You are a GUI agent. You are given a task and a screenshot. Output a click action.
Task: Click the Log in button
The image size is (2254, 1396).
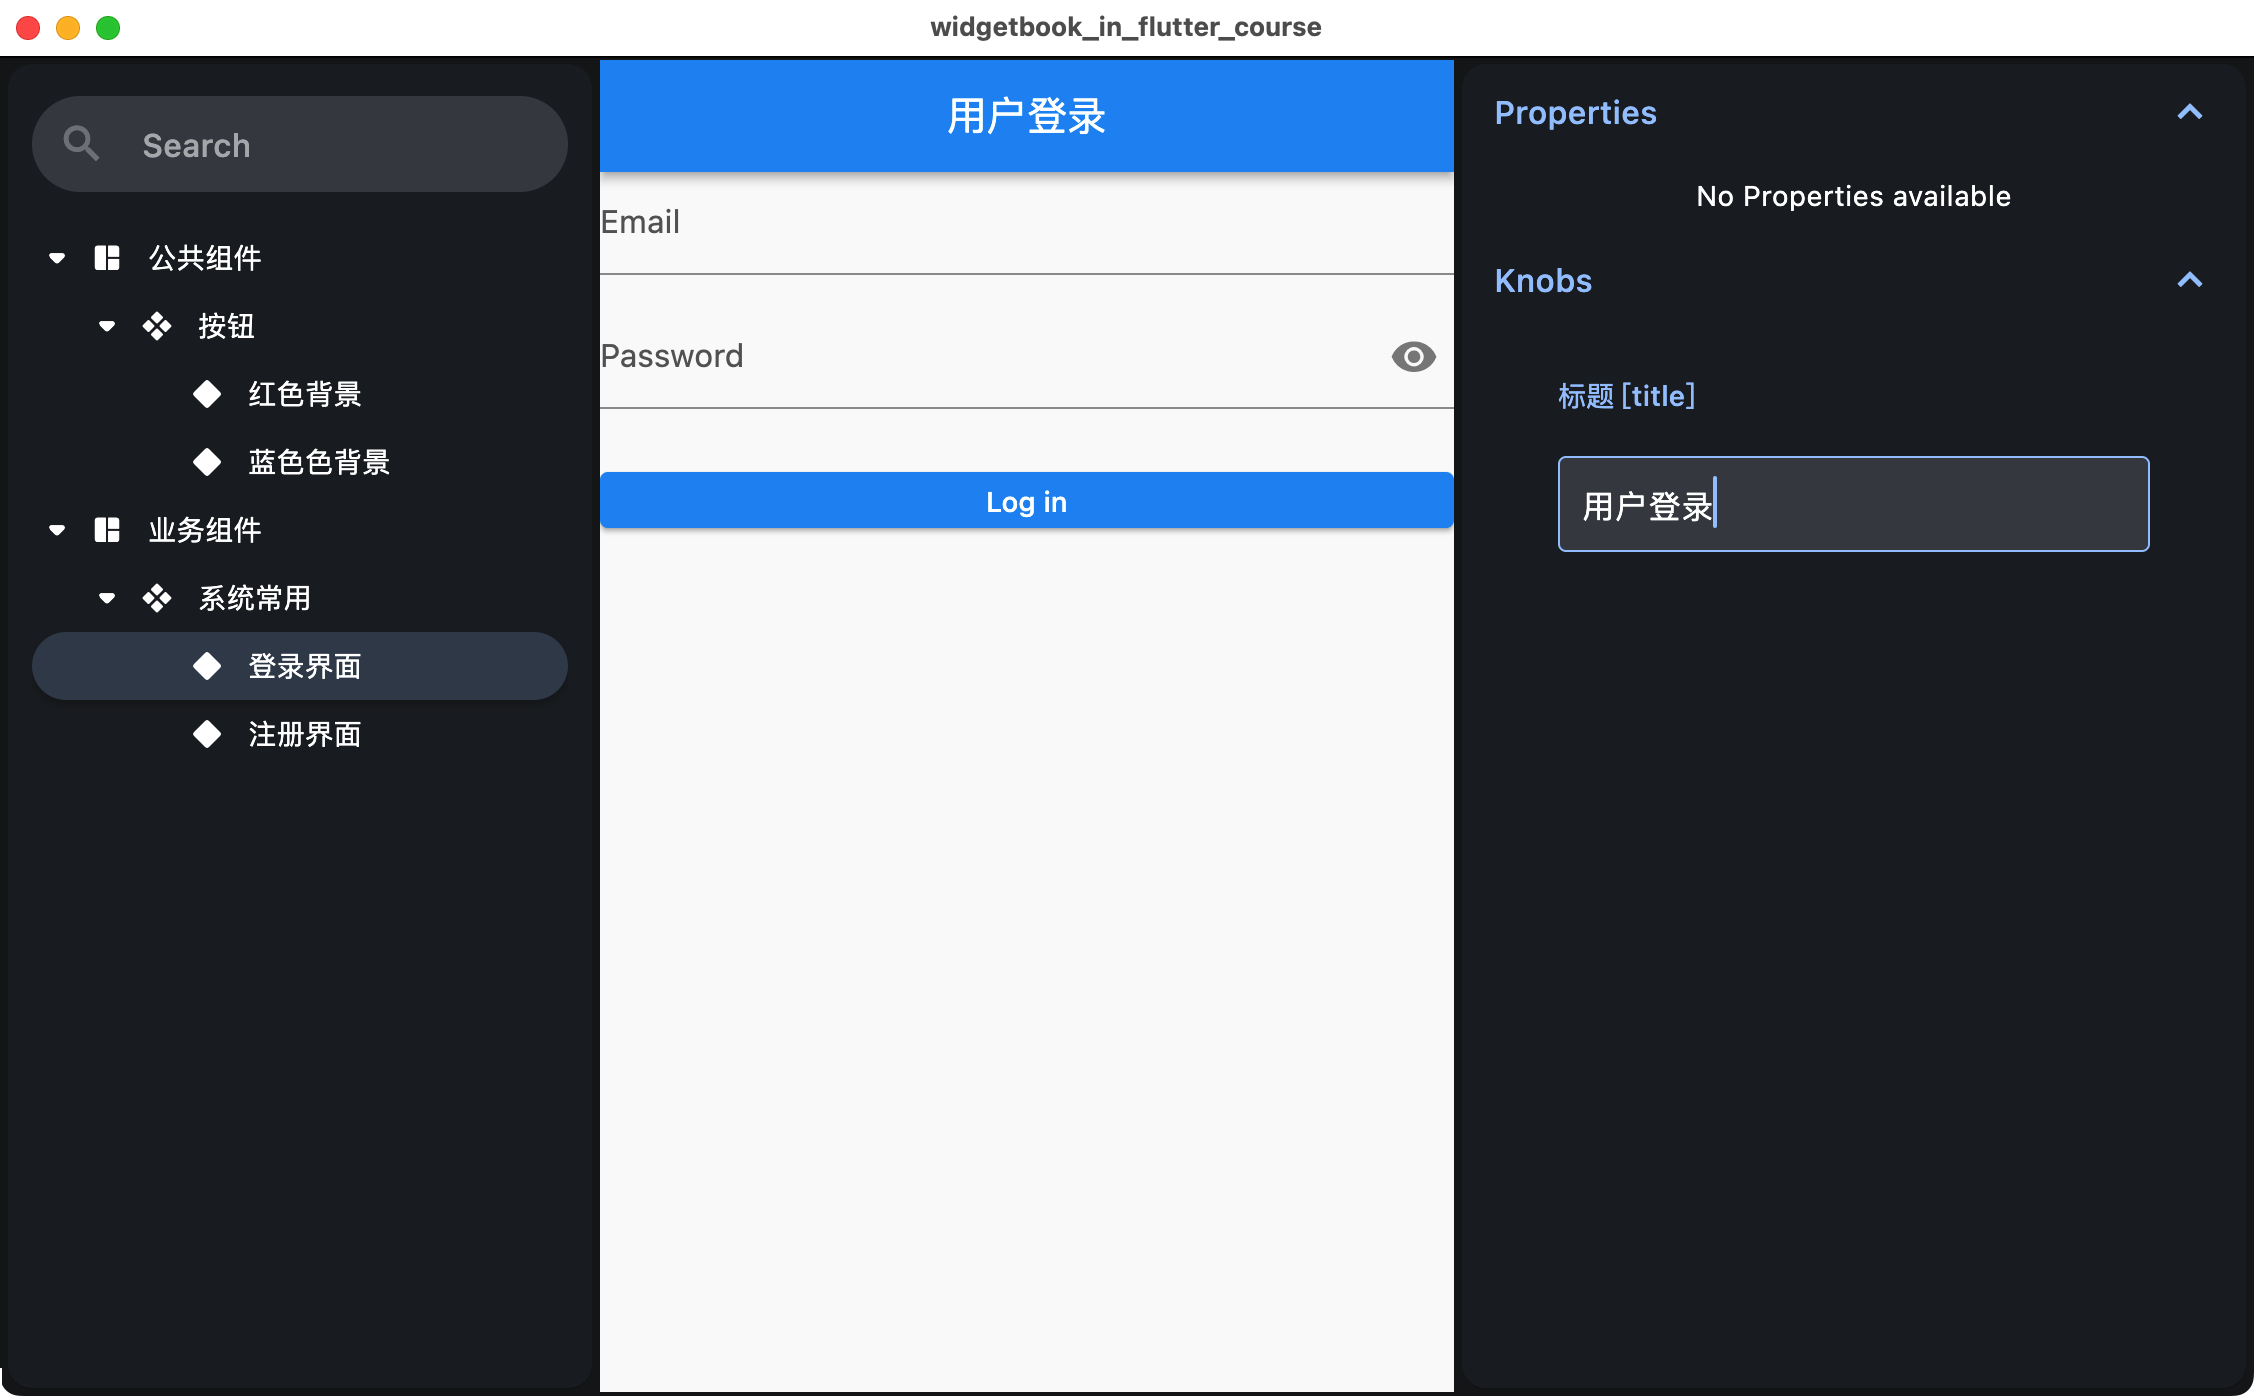[1027, 501]
